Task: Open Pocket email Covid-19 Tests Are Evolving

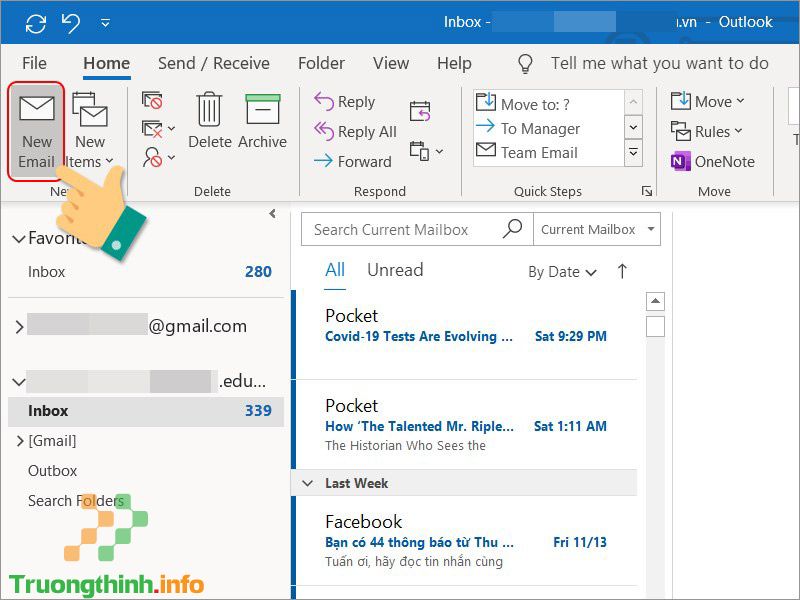Action: point(466,335)
